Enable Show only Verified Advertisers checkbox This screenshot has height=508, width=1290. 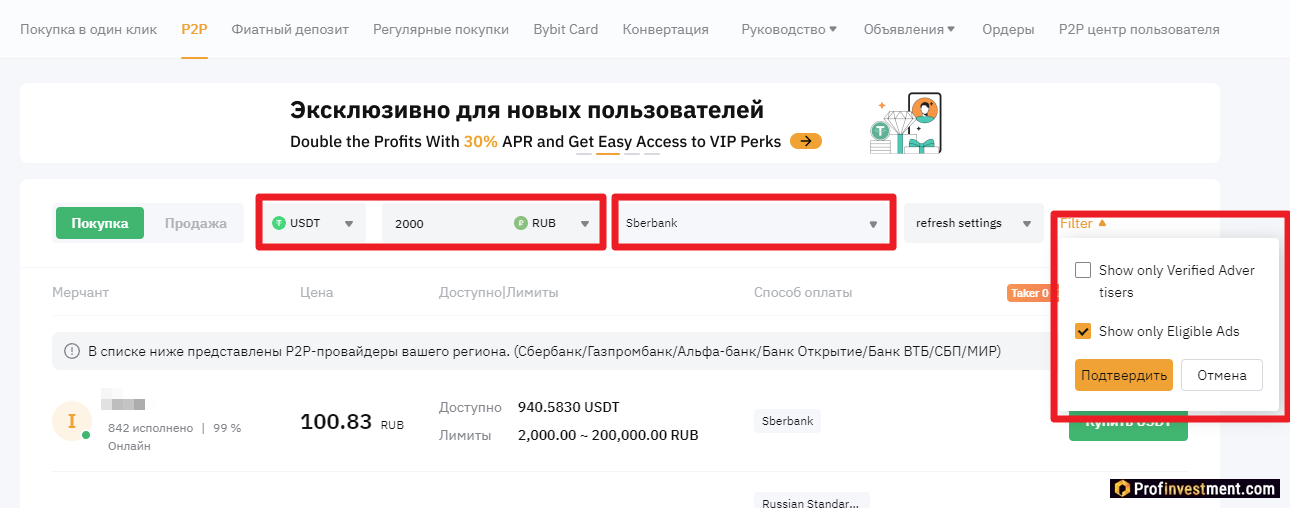point(1083,270)
